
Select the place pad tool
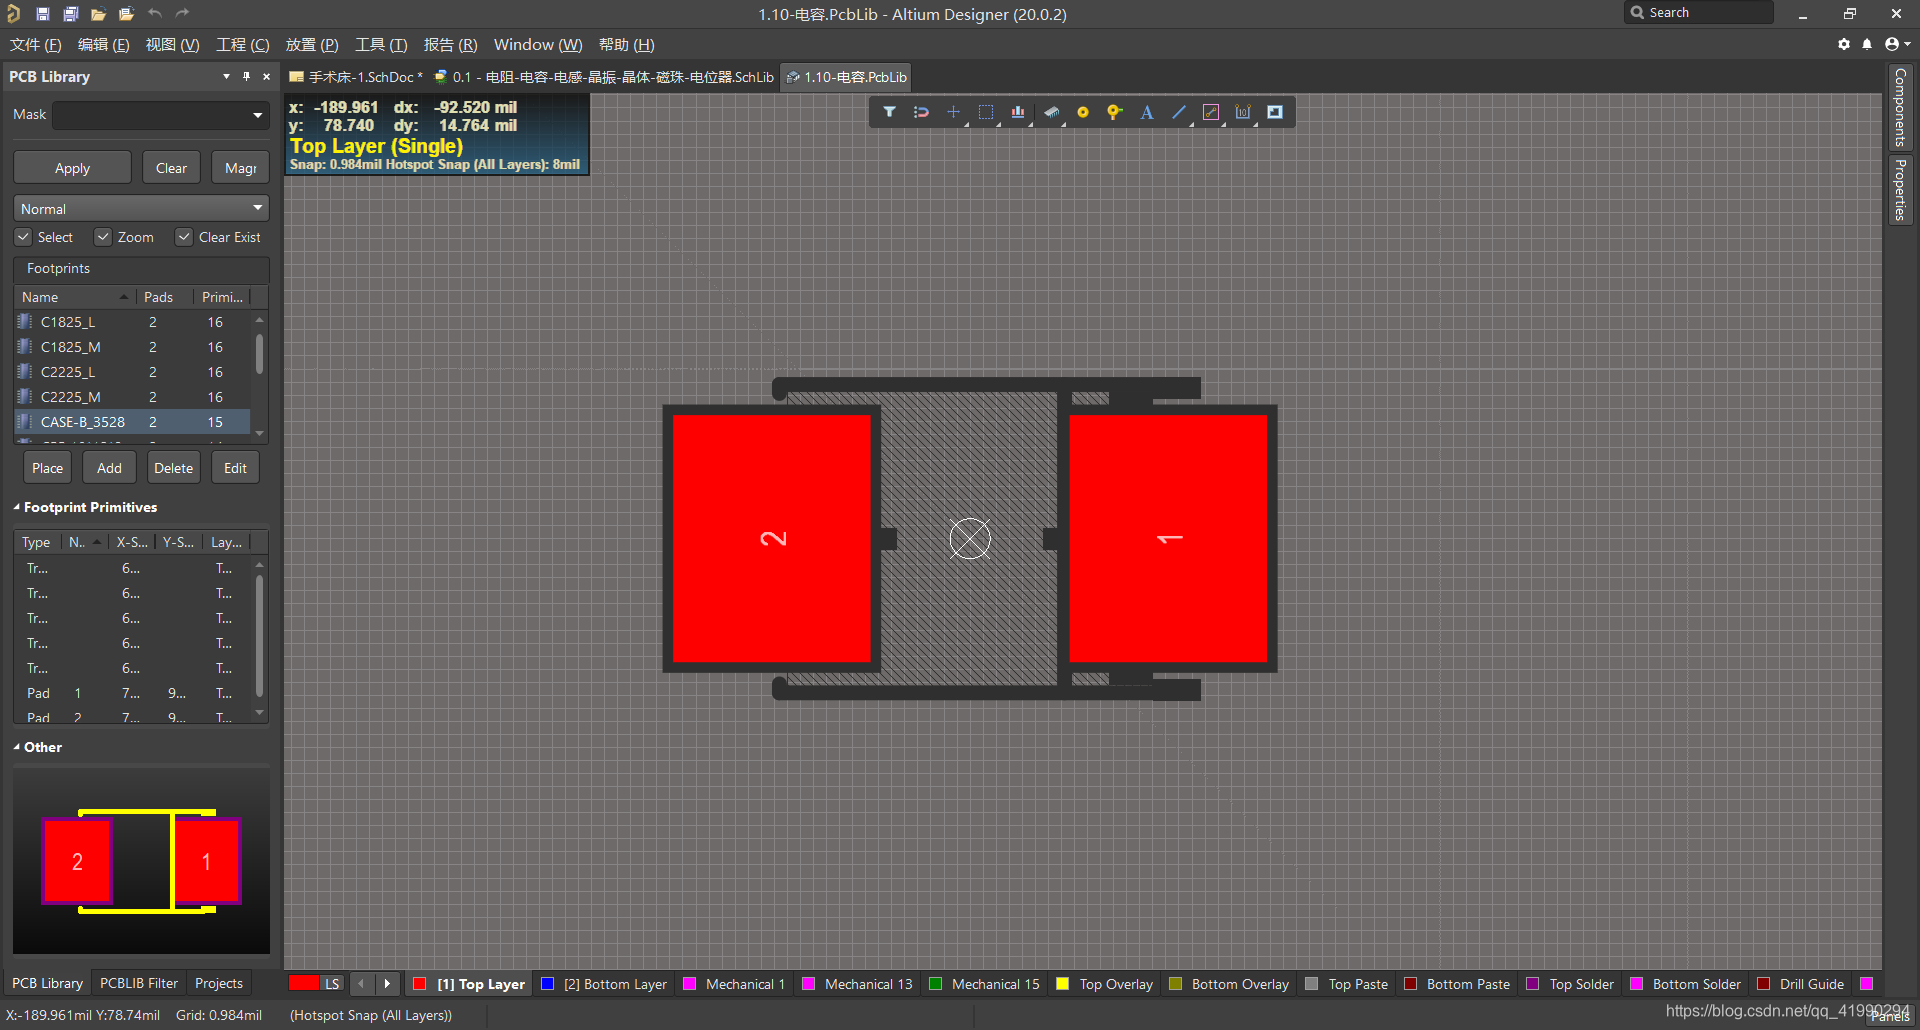(1082, 112)
